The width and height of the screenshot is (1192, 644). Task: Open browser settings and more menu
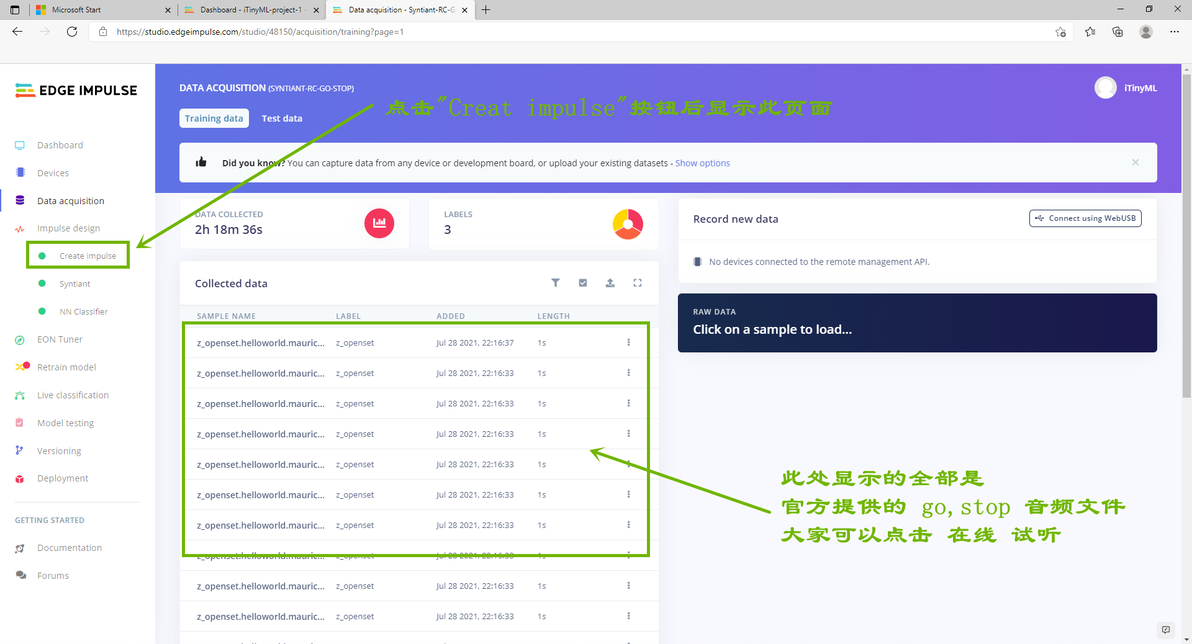(1175, 32)
